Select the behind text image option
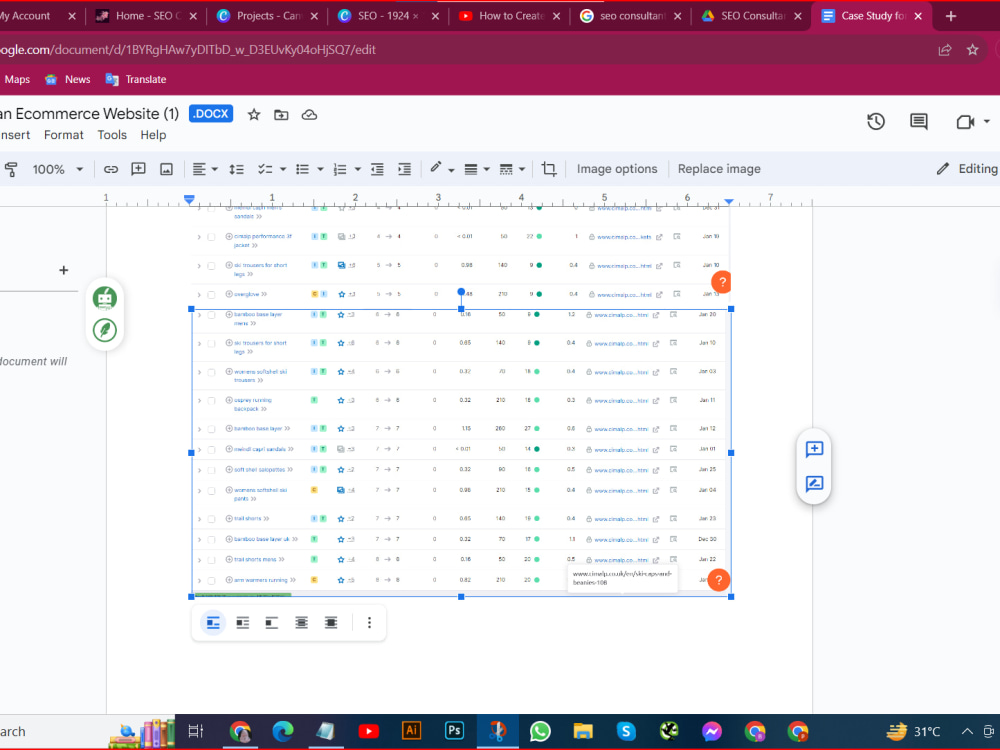 301,622
